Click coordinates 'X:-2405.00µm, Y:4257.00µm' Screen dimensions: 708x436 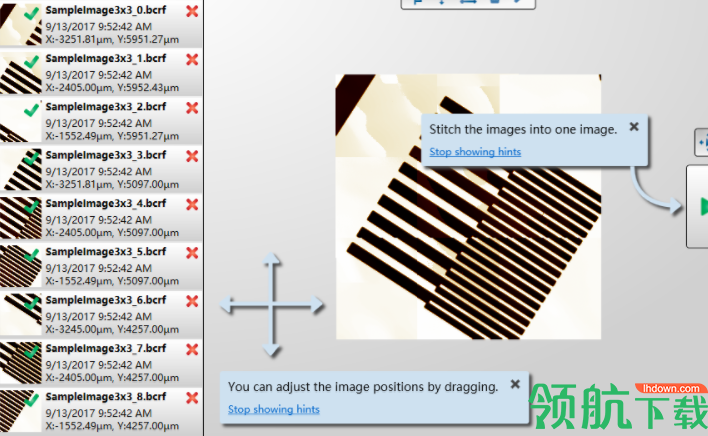112,378
